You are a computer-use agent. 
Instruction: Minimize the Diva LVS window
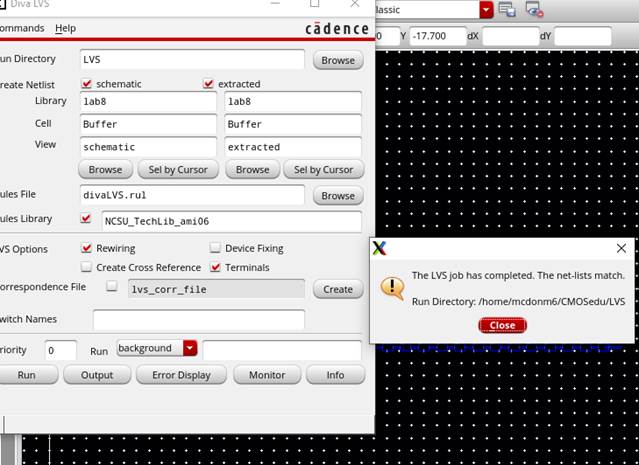275,4
